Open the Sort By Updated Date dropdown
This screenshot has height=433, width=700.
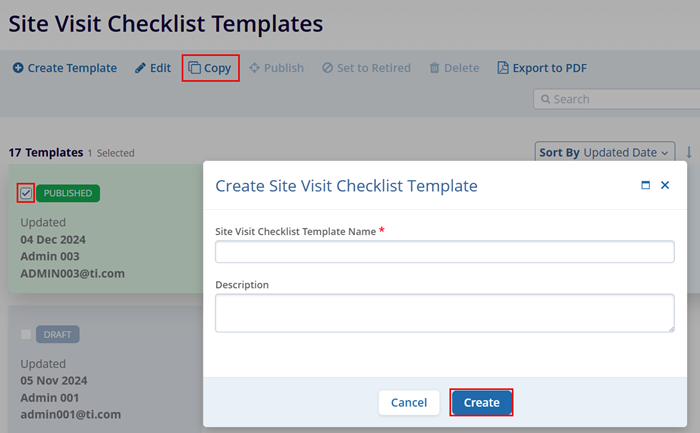(605, 152)
